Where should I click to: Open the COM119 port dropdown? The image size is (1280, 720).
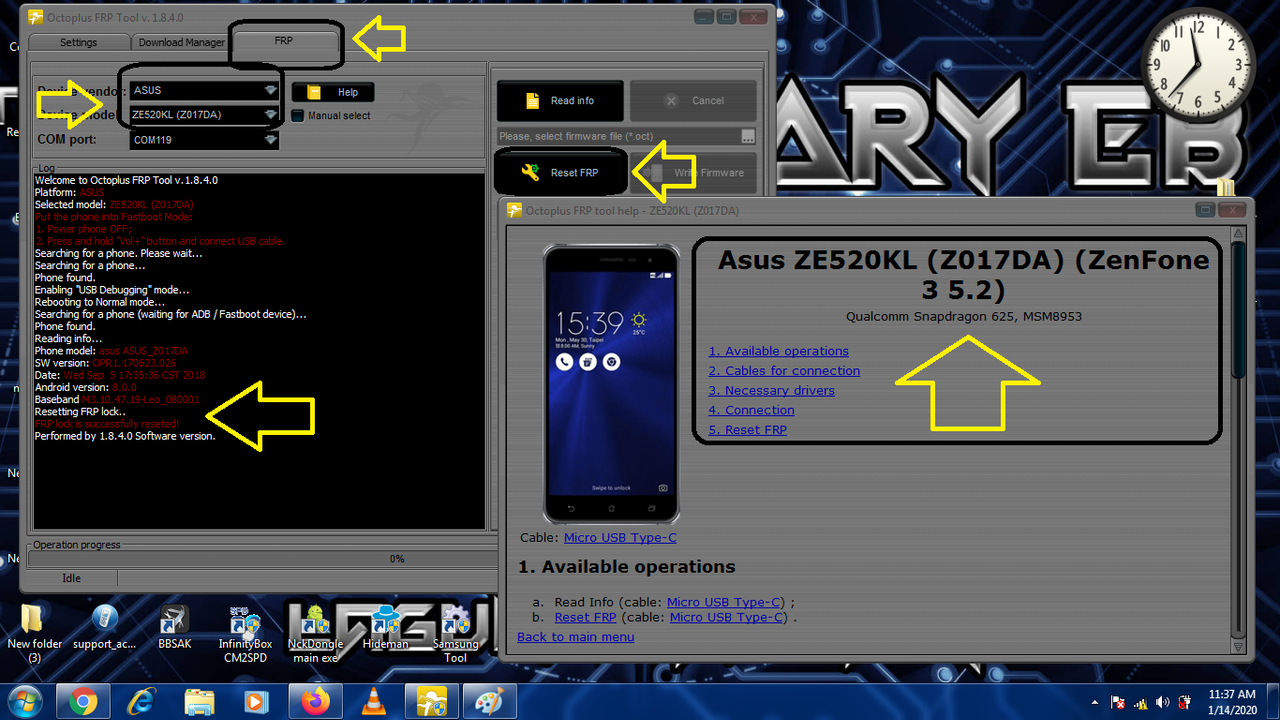pyautogui.click(x=203, y=140)
